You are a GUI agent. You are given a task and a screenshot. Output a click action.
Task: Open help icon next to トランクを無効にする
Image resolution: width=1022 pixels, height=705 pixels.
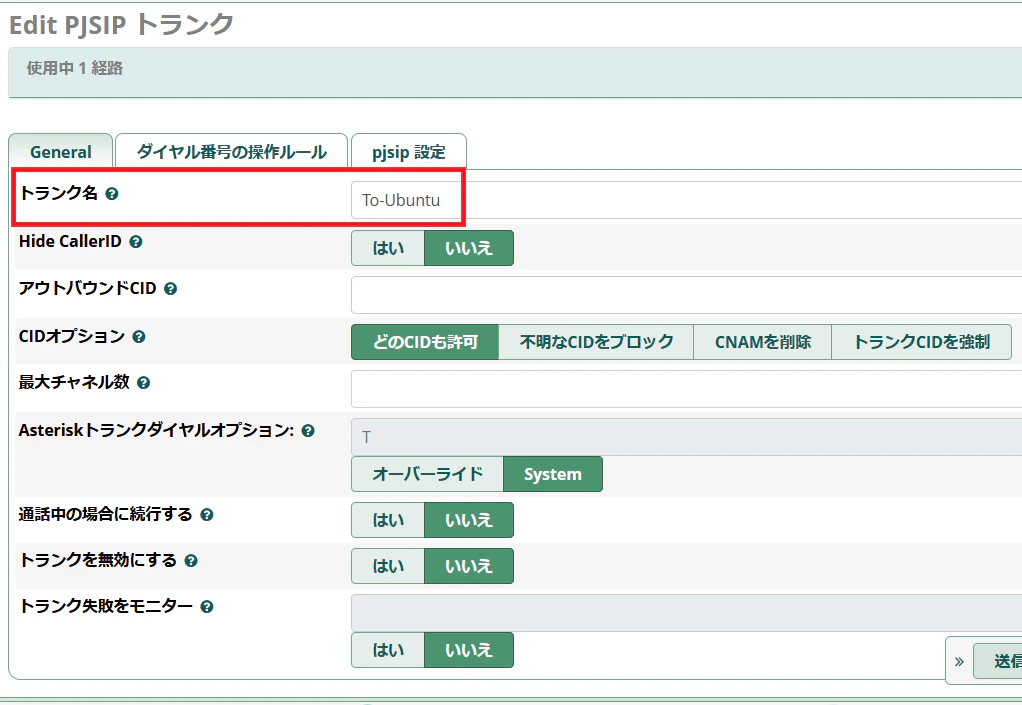191,560
